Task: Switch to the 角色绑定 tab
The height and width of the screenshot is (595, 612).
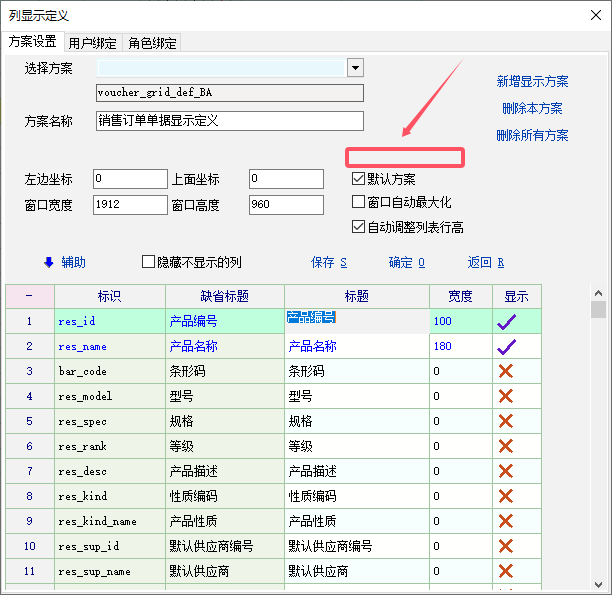Action: (x=152, y=43)
